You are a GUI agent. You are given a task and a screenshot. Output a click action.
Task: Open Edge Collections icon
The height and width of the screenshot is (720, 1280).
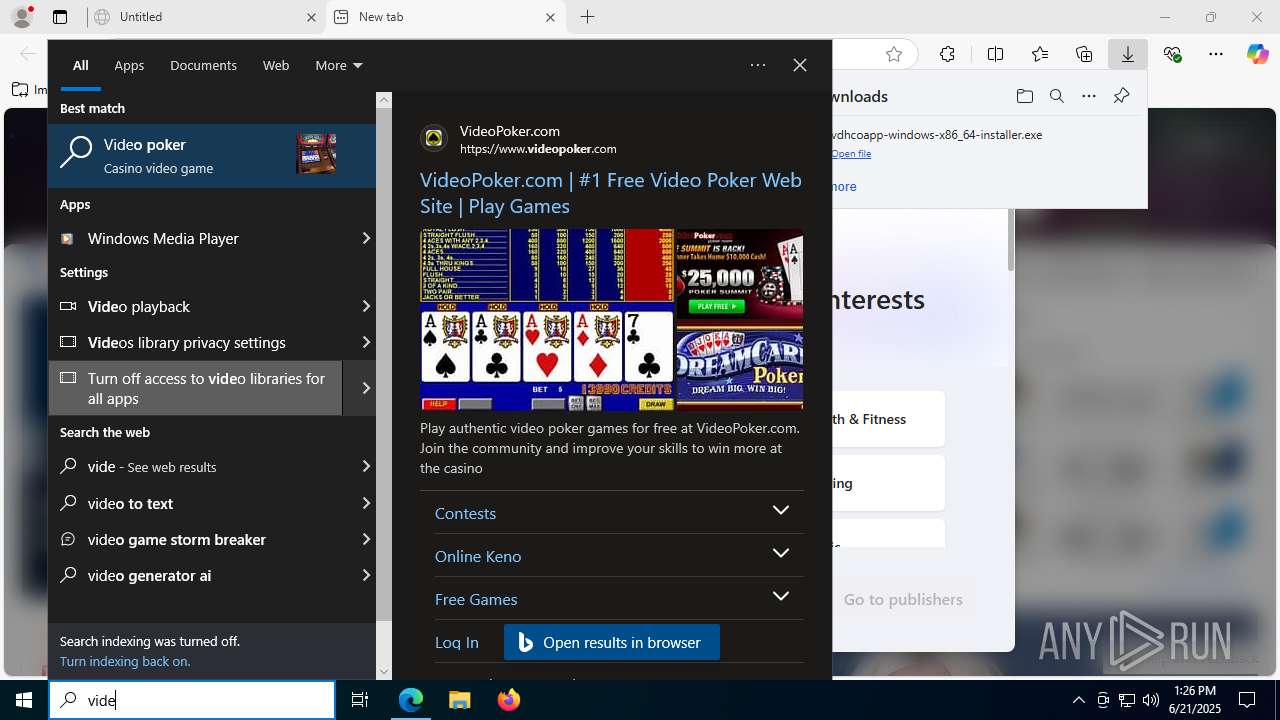click(x=1084, y=55)
